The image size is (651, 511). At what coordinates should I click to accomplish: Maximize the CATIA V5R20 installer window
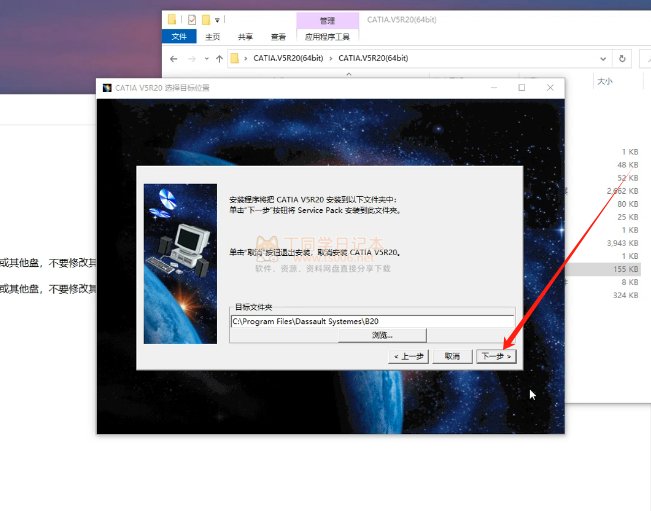521,88
